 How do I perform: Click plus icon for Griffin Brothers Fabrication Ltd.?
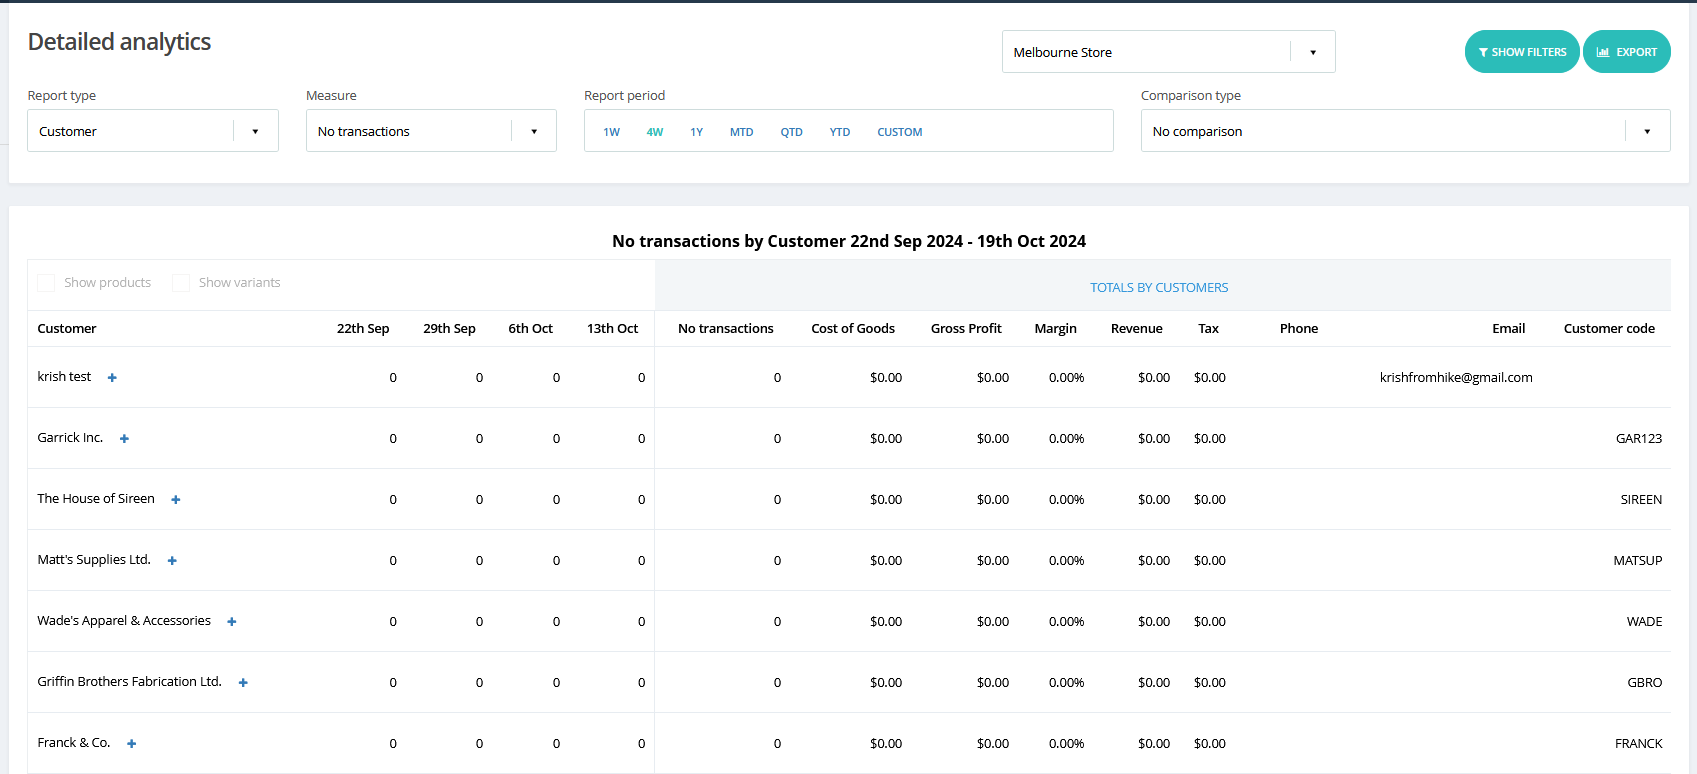click(243, 683)
